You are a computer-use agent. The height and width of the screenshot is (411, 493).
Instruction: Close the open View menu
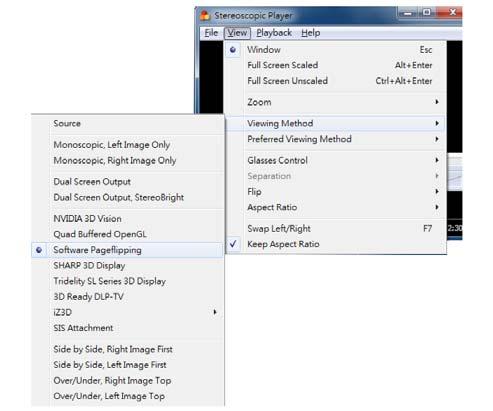tap(237, 33)
